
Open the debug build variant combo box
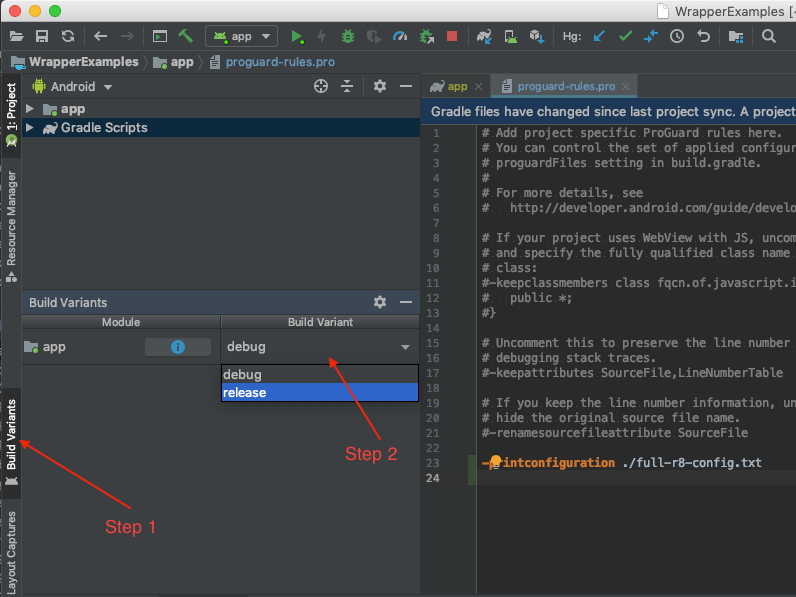[320, 347]
